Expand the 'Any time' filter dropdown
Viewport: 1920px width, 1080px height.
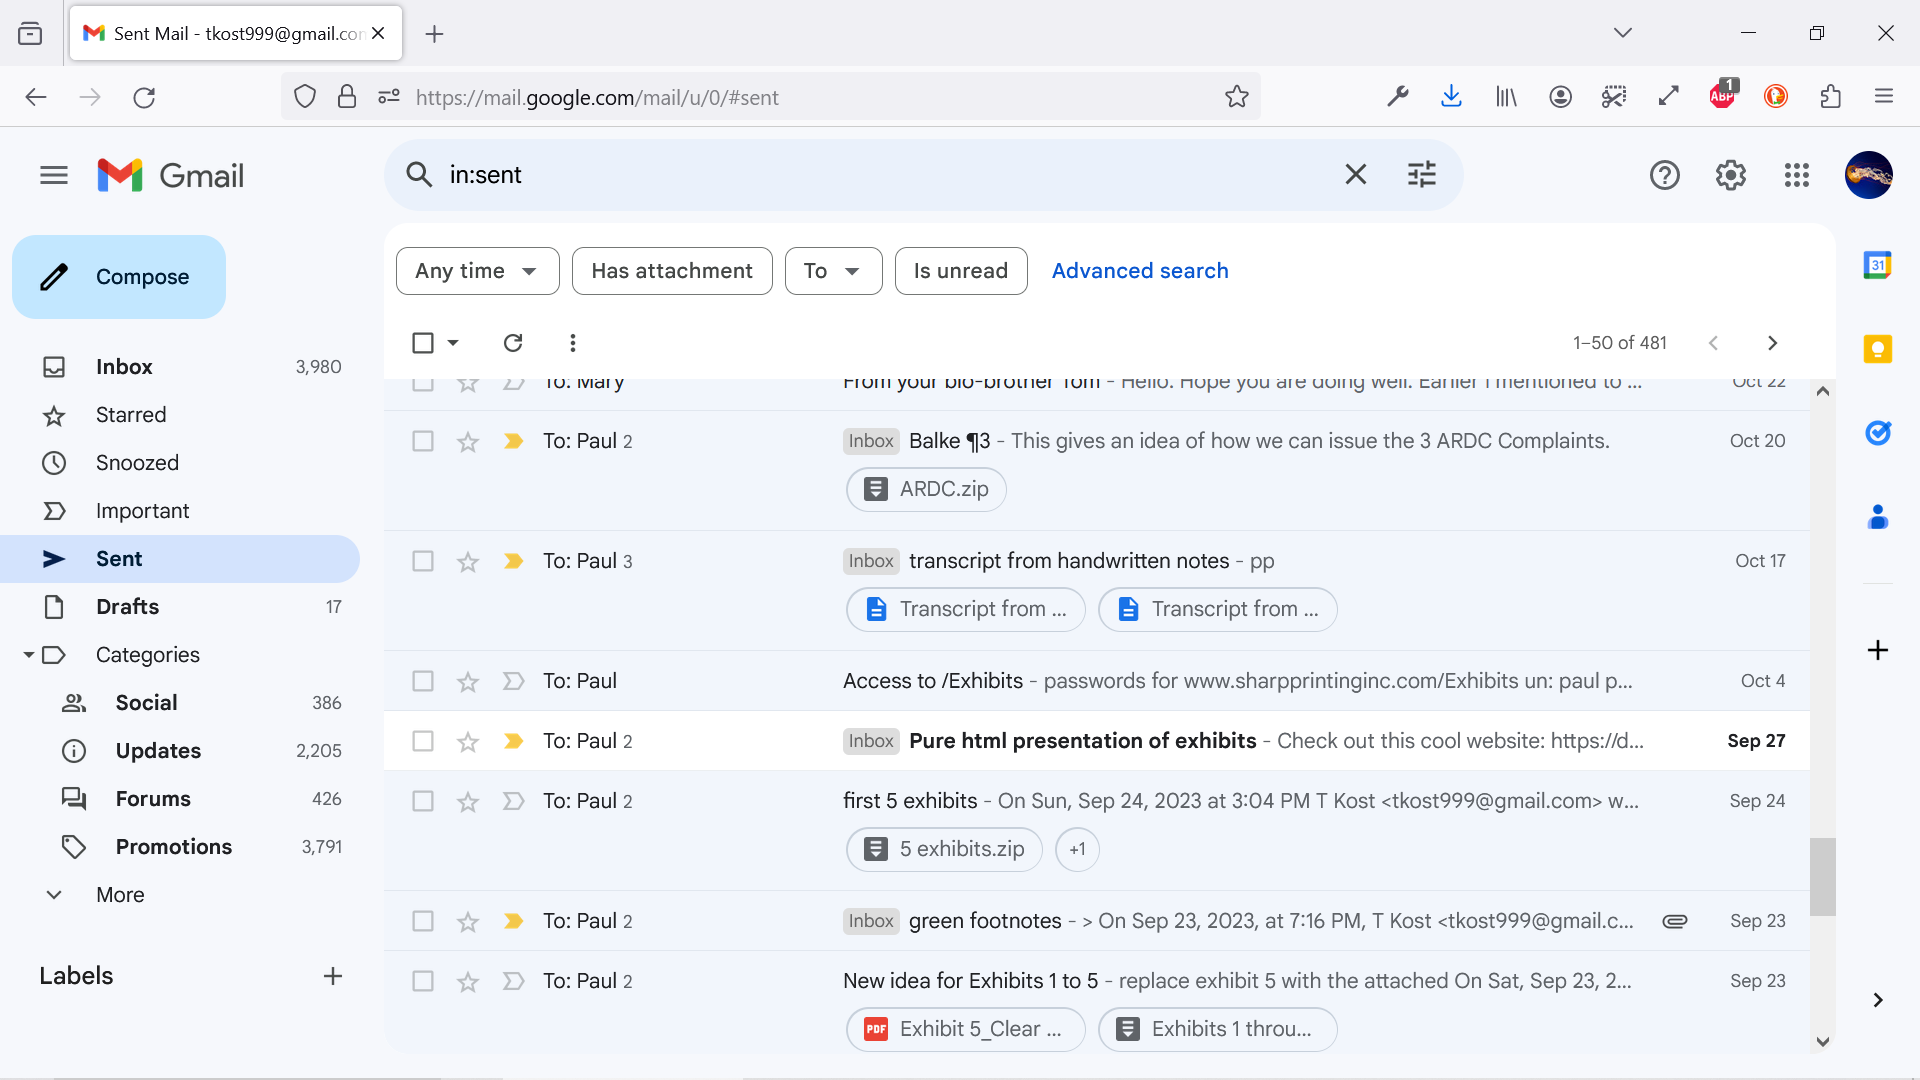pyautogui.click(x=477, y=271)
